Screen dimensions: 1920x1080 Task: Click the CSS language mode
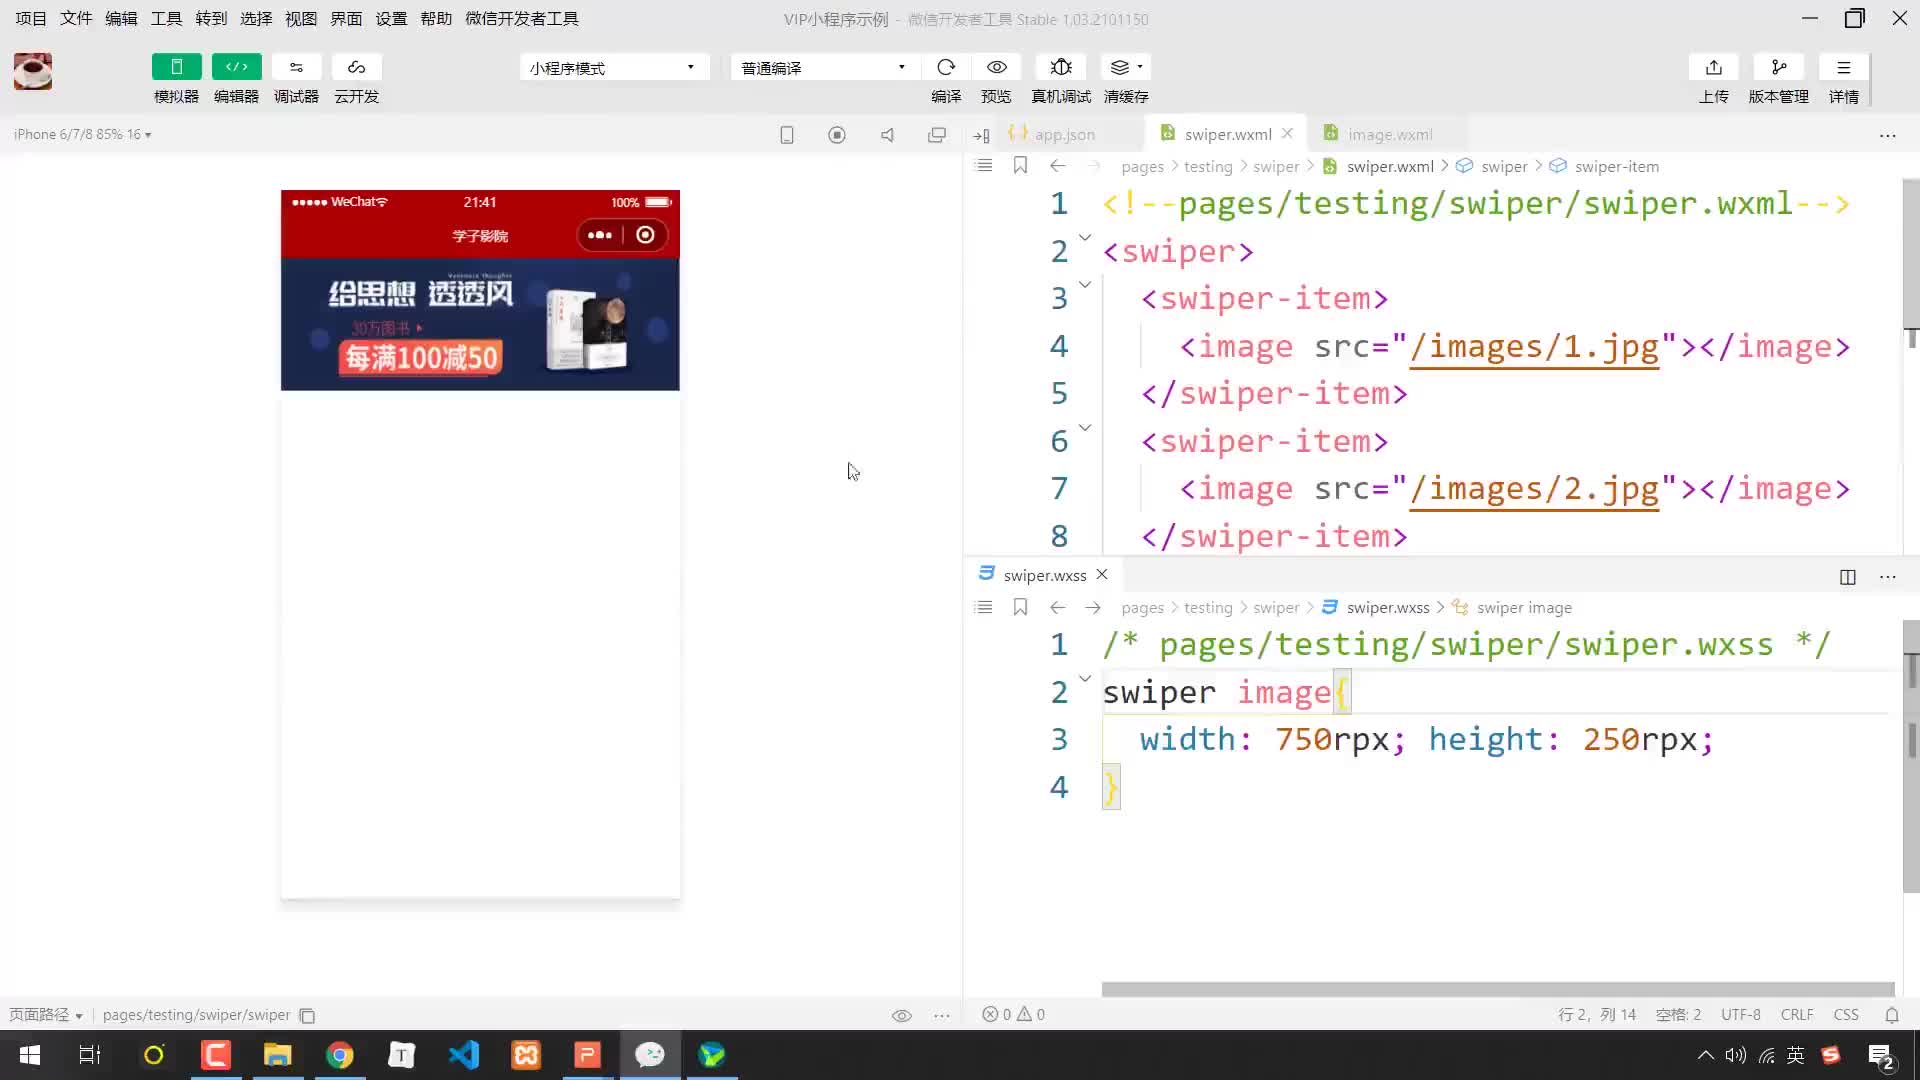coord(1846,1014)
